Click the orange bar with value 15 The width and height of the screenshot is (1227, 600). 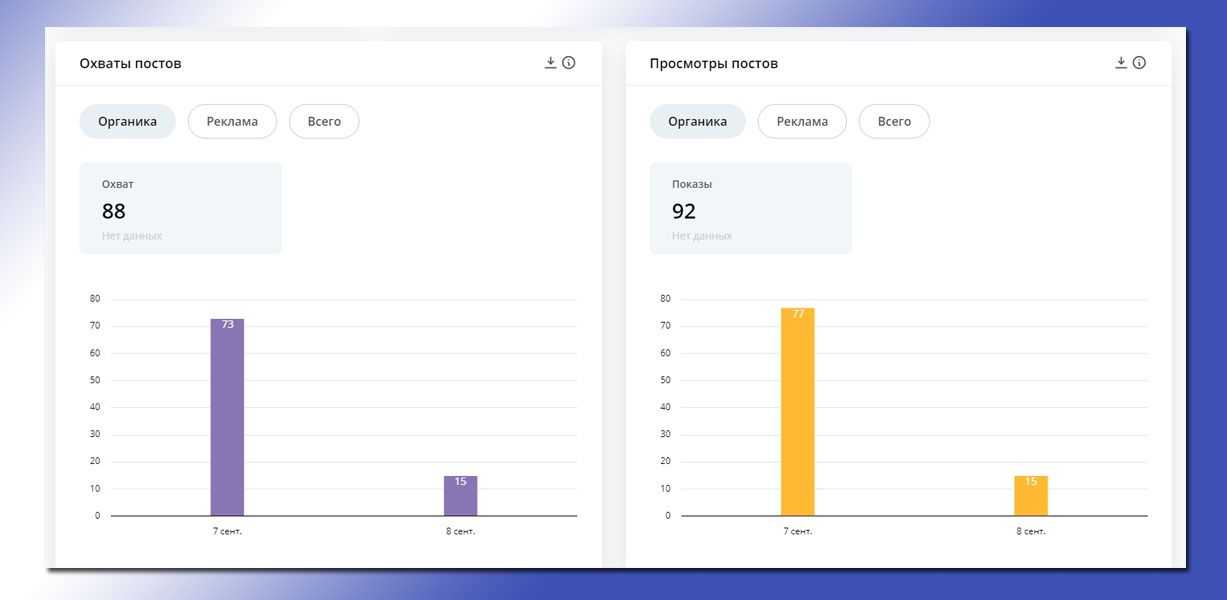(1031, 496)
